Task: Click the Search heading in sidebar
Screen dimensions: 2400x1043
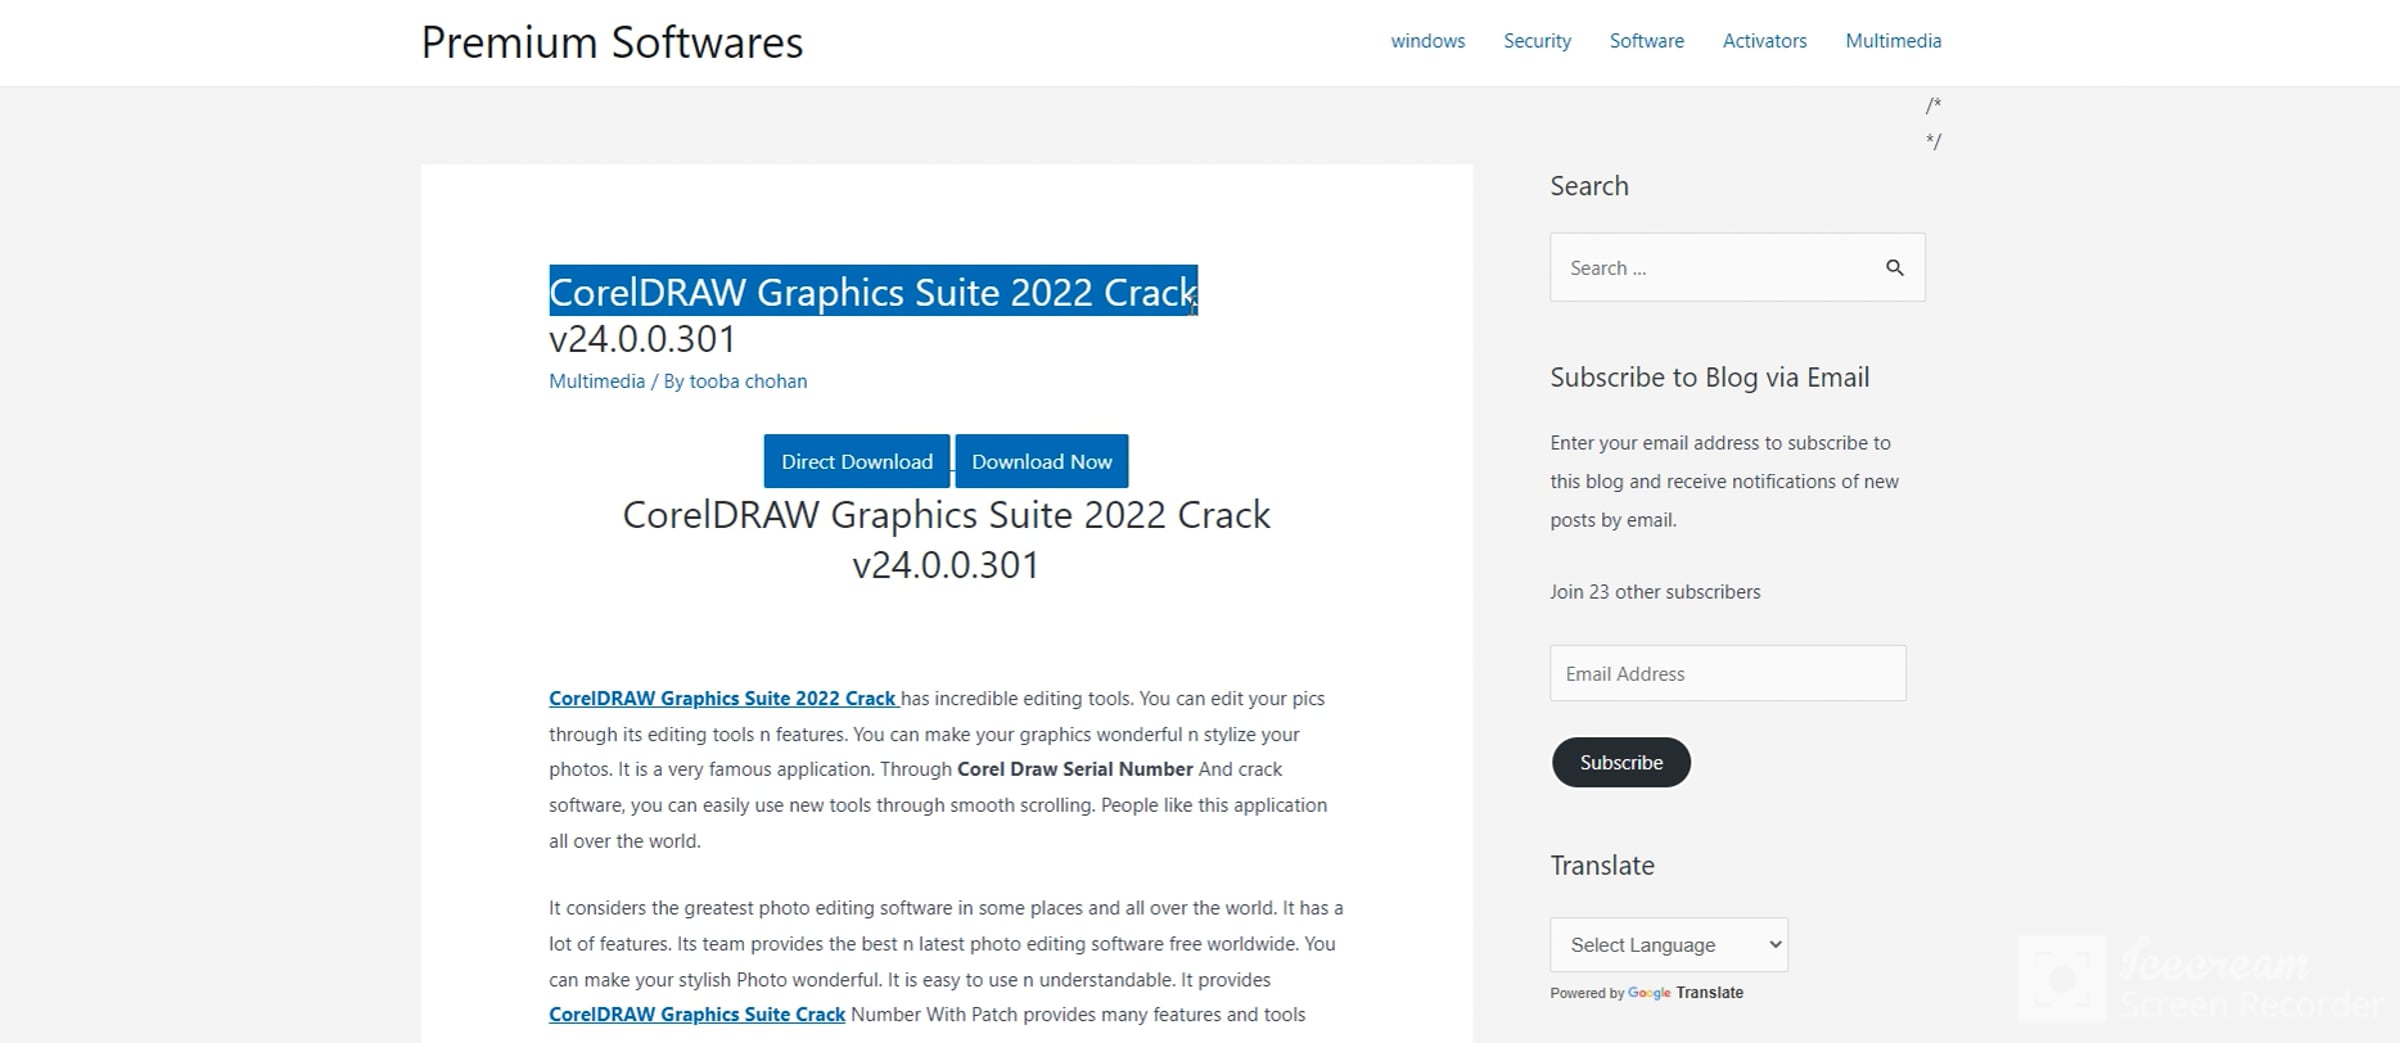Action: [x=1589, y=186]
